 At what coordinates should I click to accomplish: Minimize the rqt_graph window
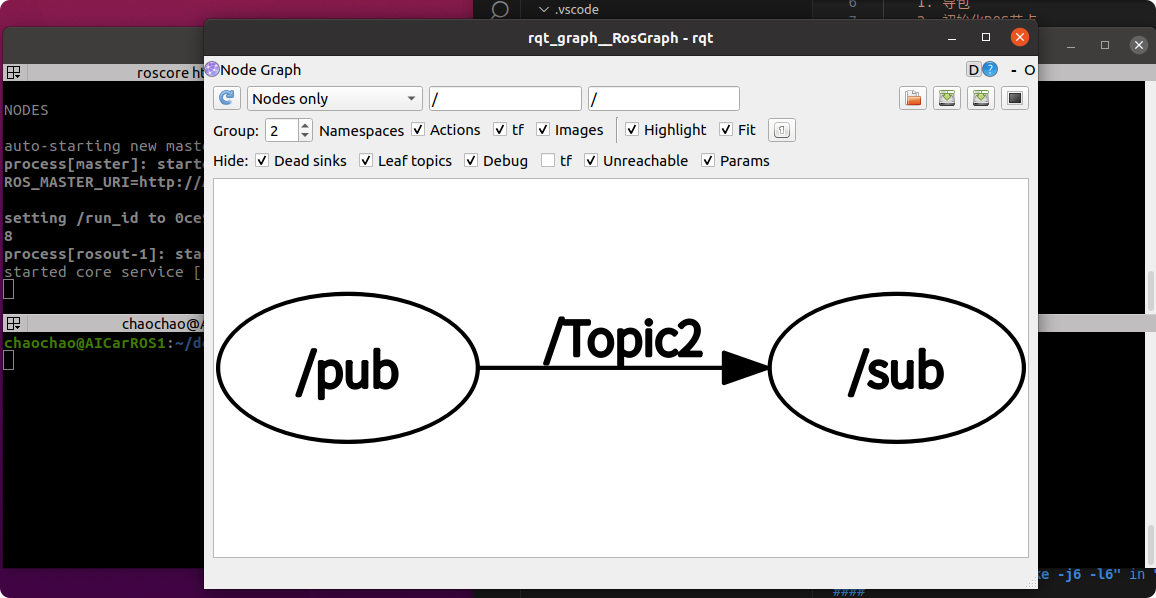pyautogui.click(x=952, y=38)
